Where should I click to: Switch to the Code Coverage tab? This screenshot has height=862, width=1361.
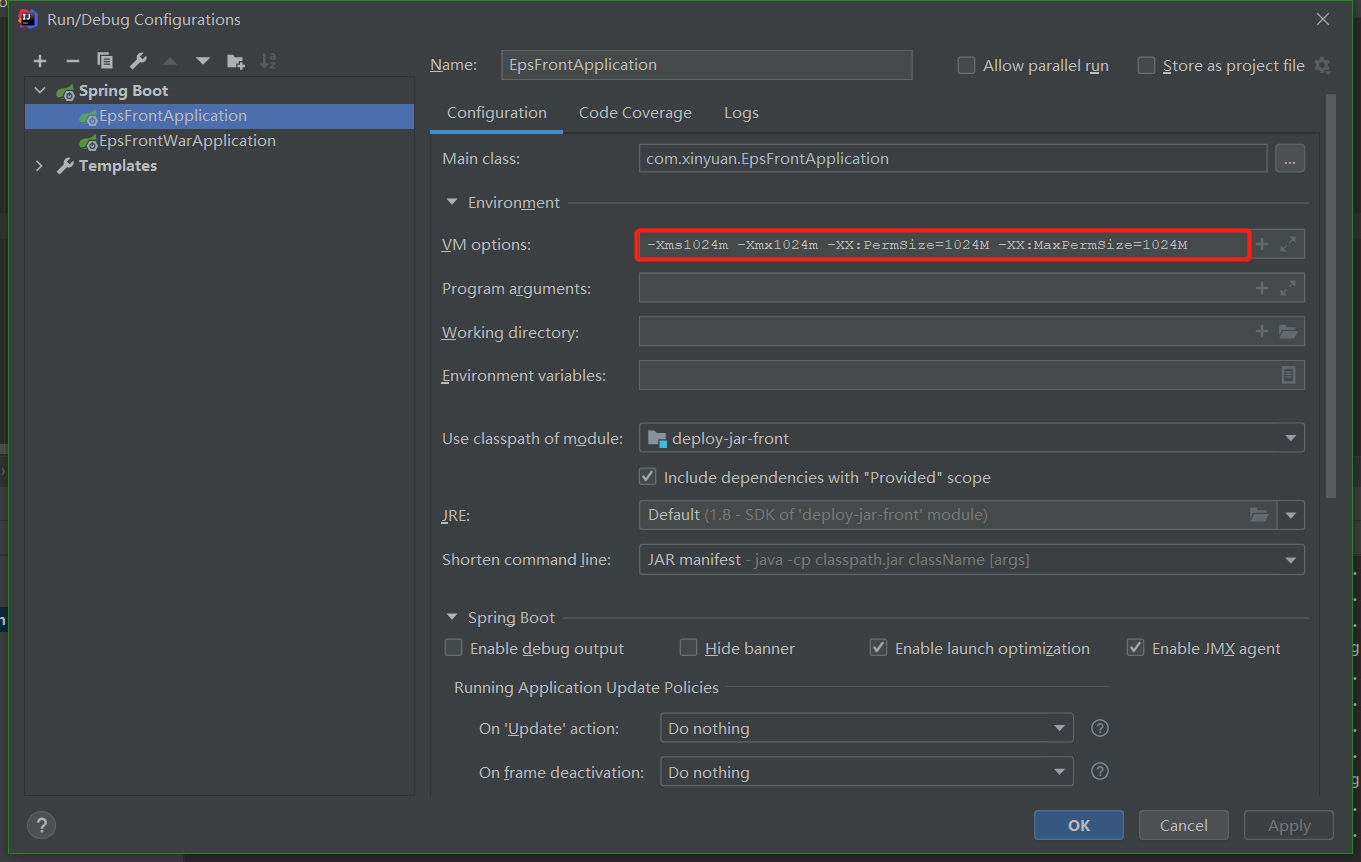635,113
